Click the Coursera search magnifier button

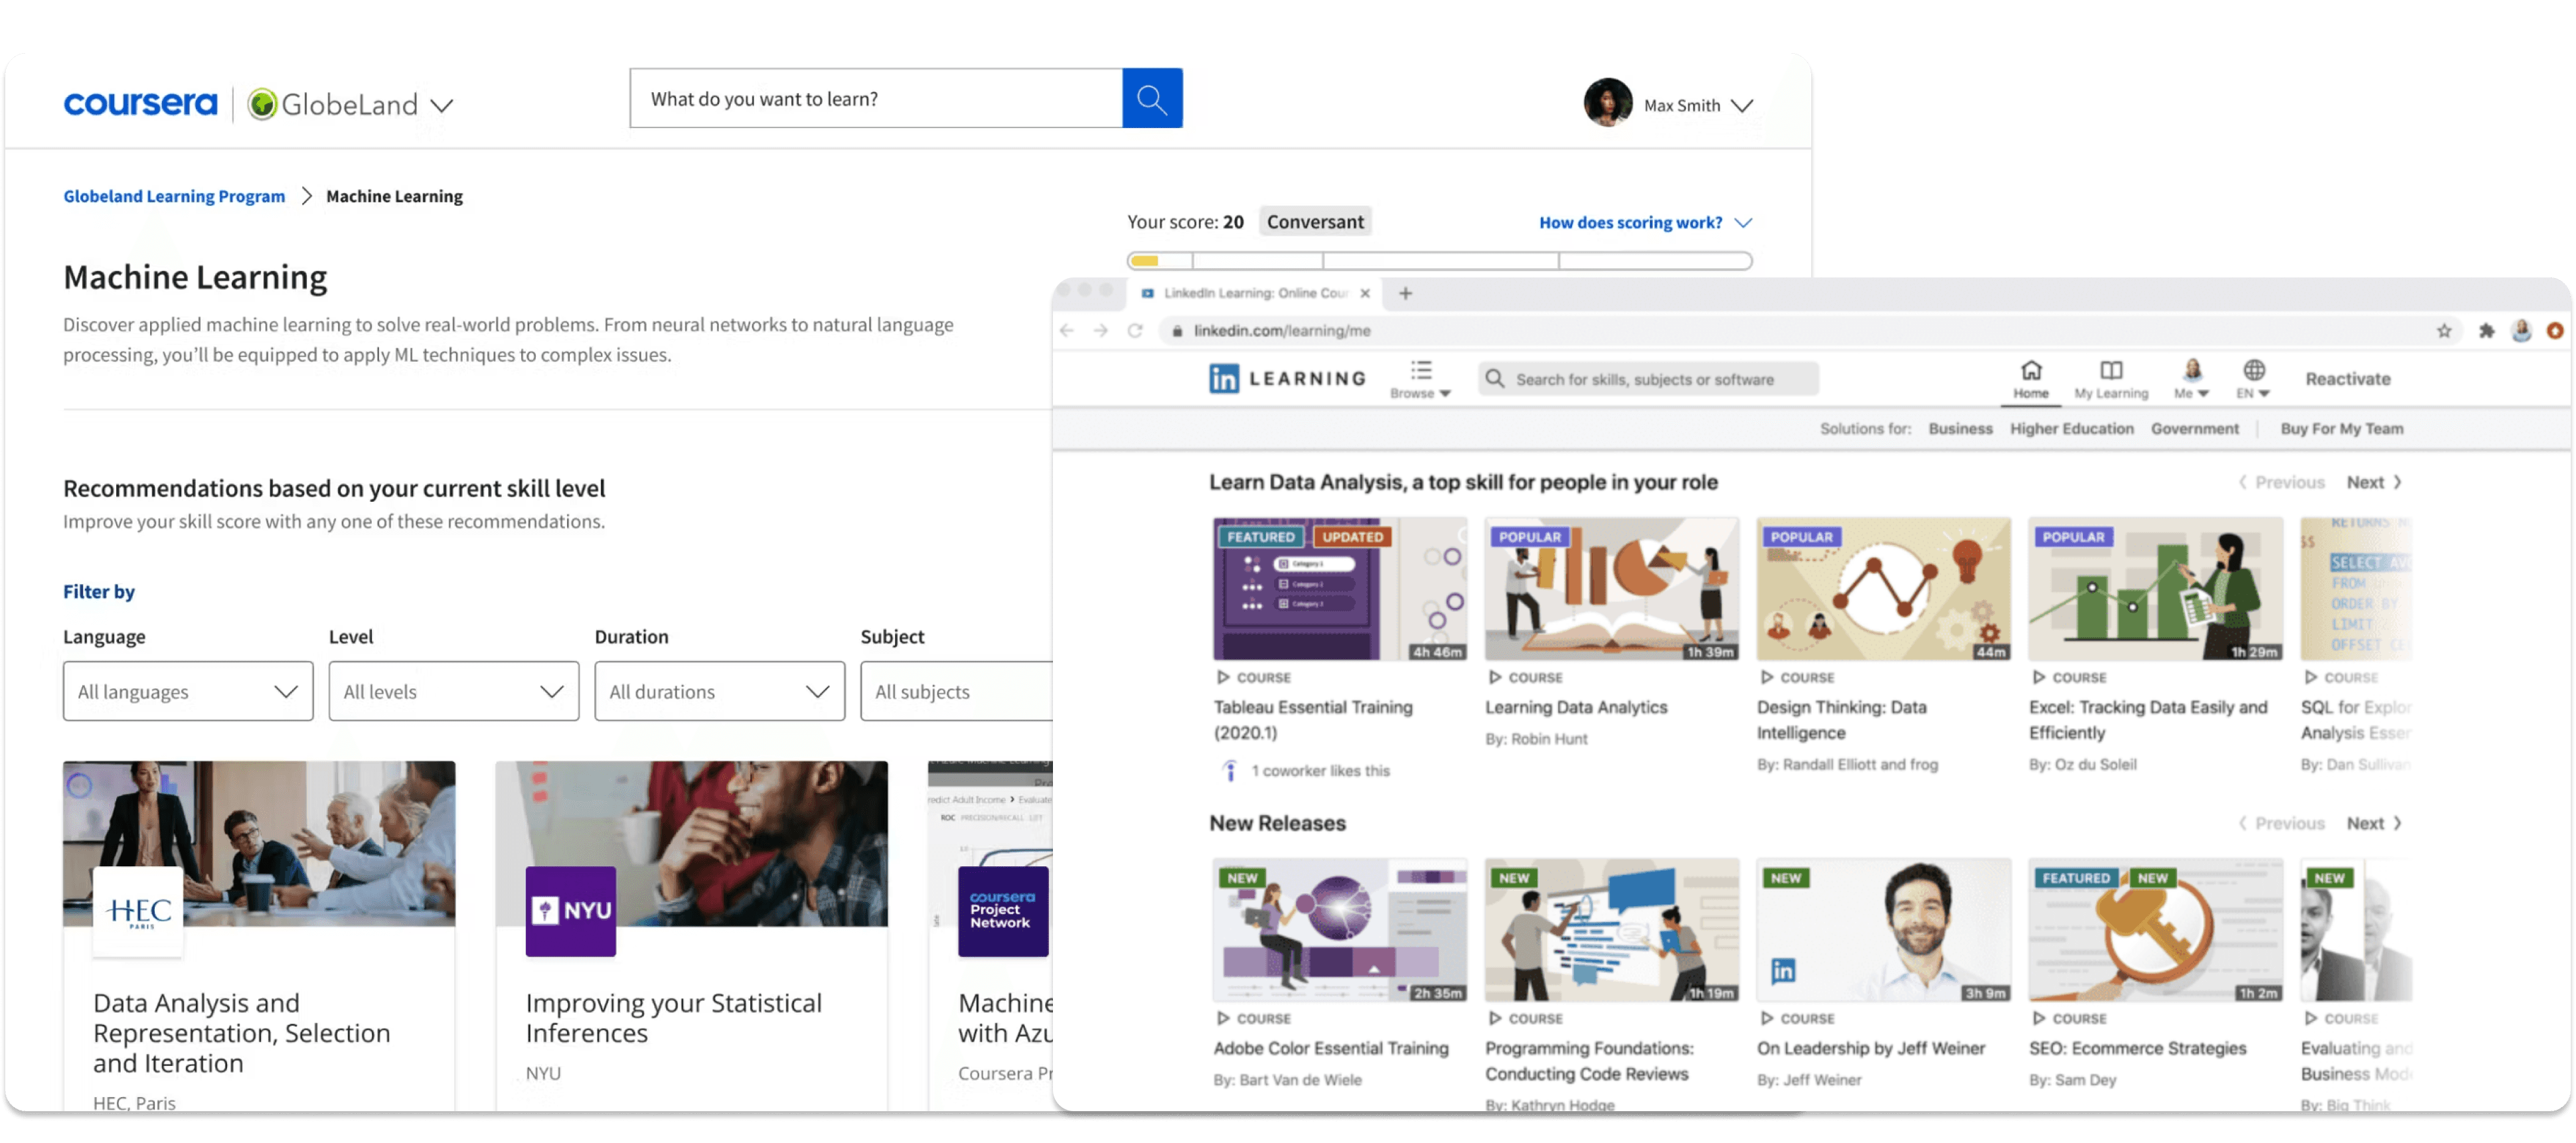pyautogui.click(x=1151, y=99)
